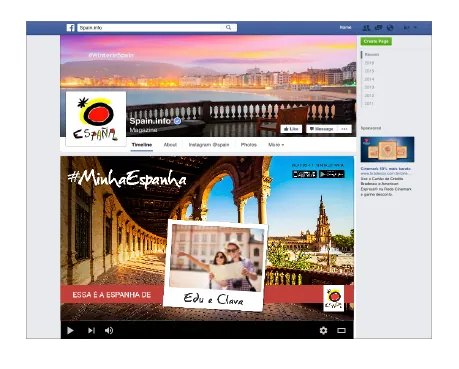Open the sponsored Cinemark ad image
This screenshot has width=459, height=369.
[387, 149]
